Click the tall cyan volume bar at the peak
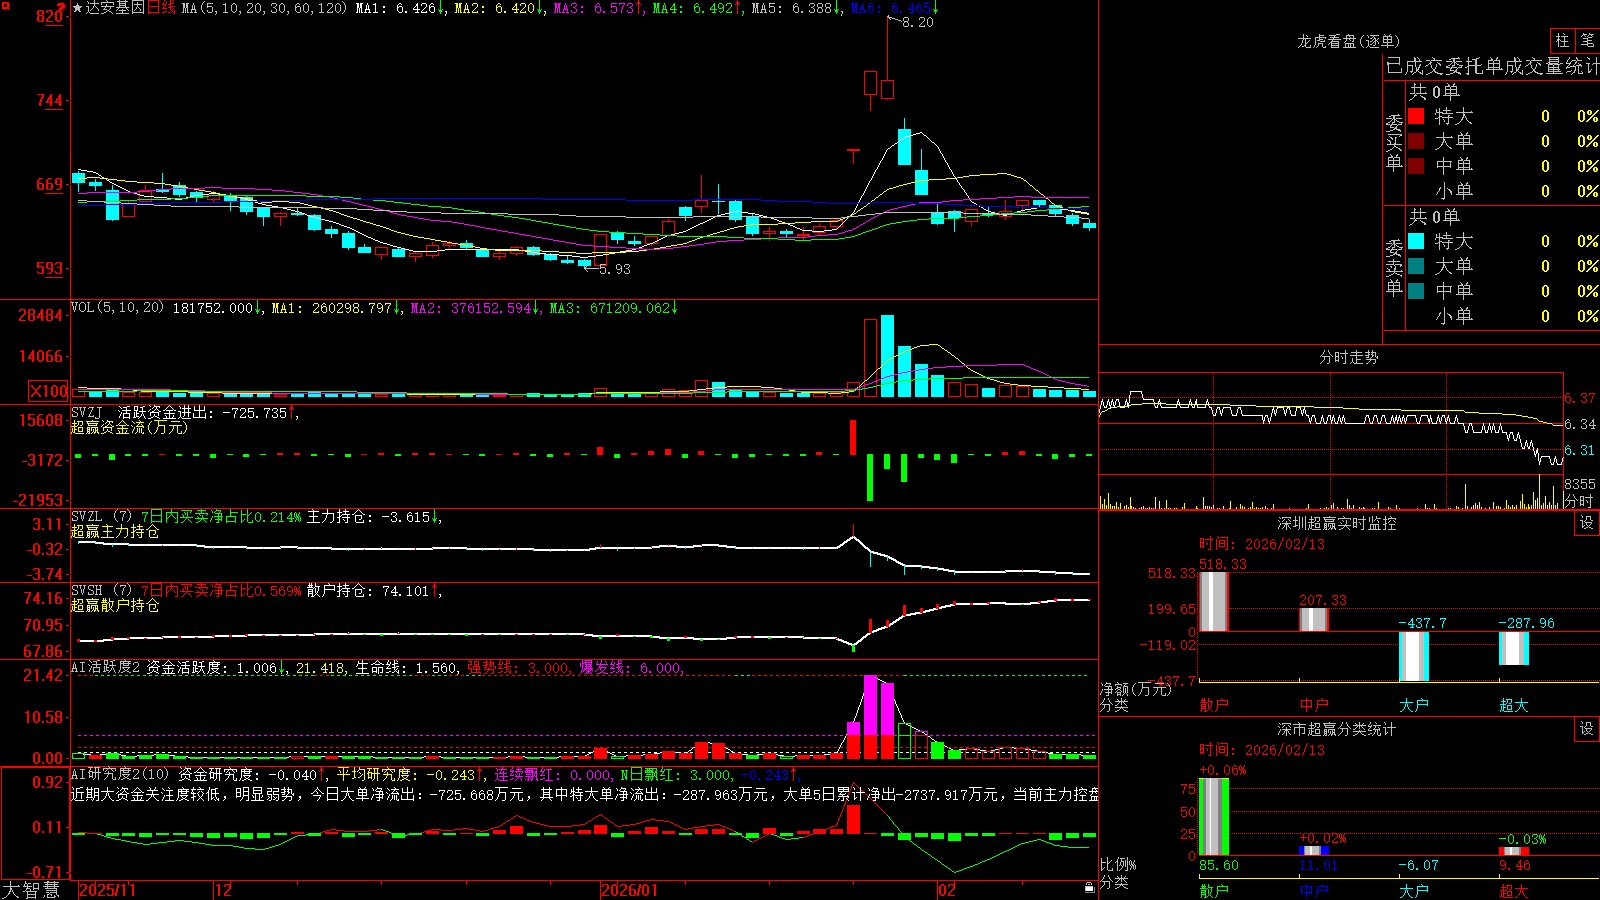This screenshot has width=1600, height=900. tap(887, 356)
